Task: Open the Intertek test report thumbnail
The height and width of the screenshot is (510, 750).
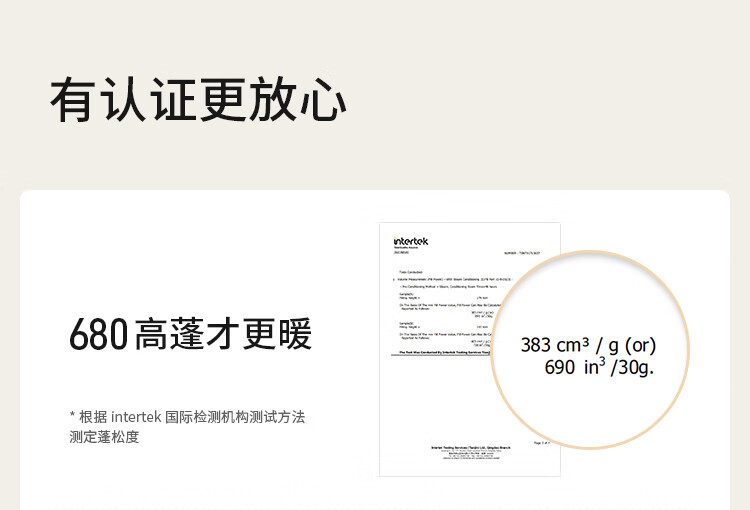Action: coord(469,349)
